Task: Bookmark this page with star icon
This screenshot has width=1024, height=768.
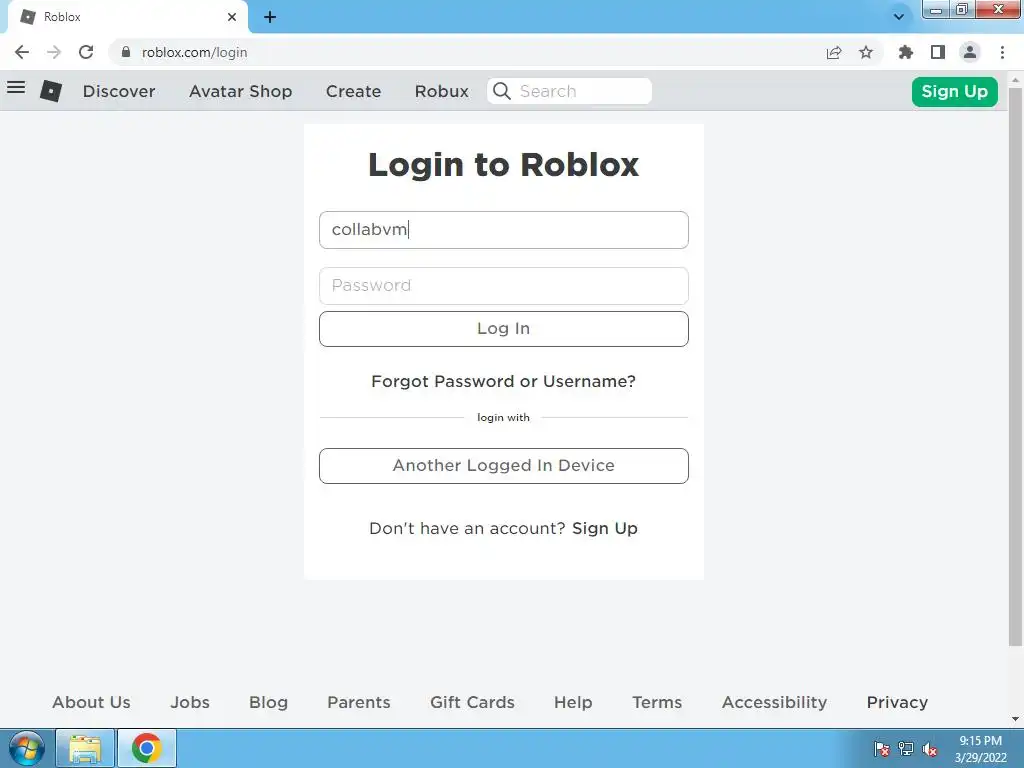Action: (866, 52)
